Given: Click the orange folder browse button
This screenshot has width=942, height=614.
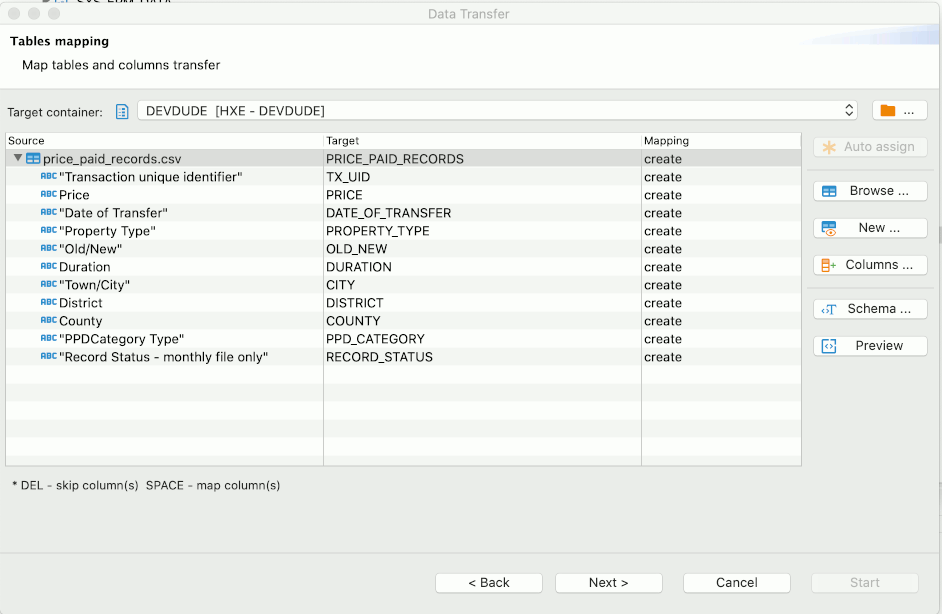Looking at the screenshot, I should coord(899,111).
